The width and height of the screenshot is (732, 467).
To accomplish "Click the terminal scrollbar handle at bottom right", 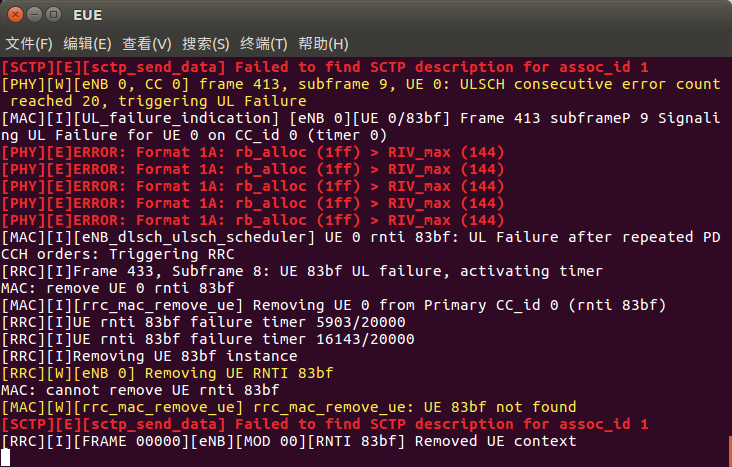I will pyautogui.click(x=730, y=451).
